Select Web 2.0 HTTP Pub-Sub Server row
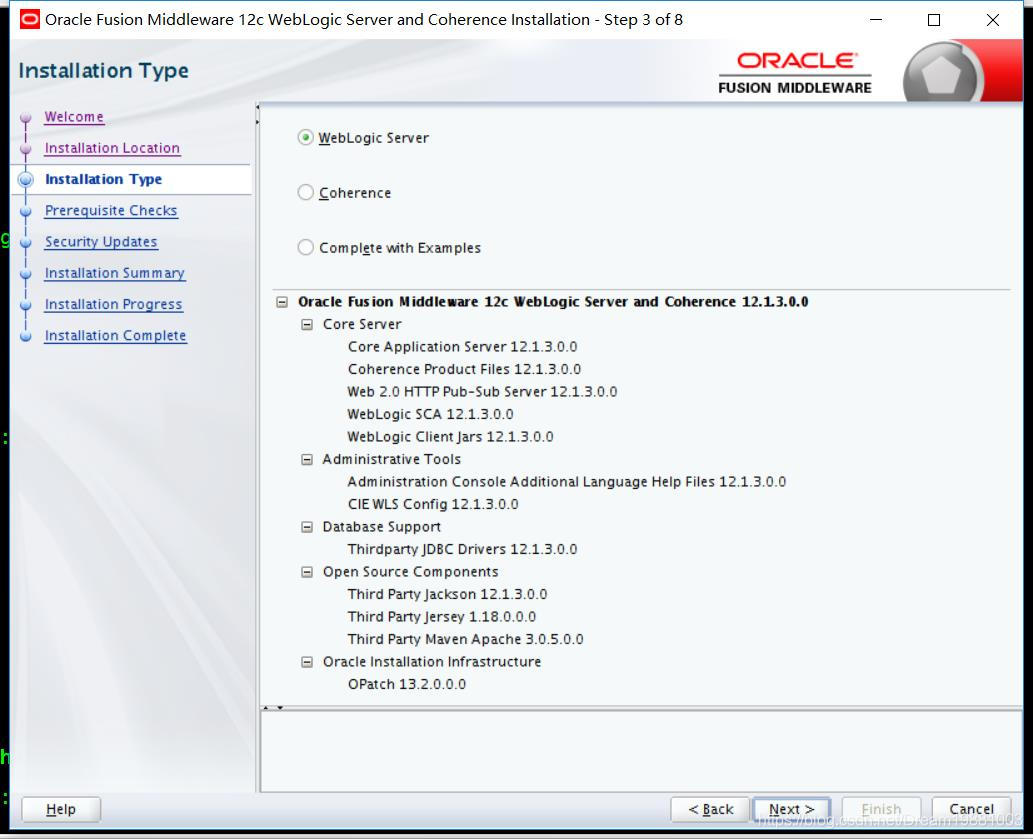 tap(482, 392)
